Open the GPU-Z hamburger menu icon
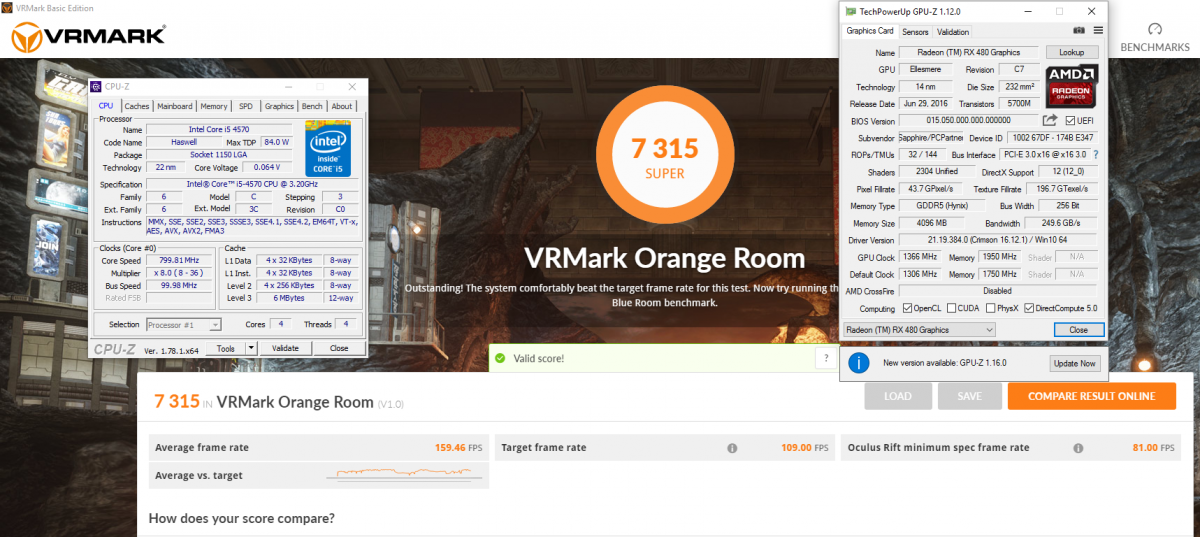This screenshot has width=1200, height=537. point(1098,31)
